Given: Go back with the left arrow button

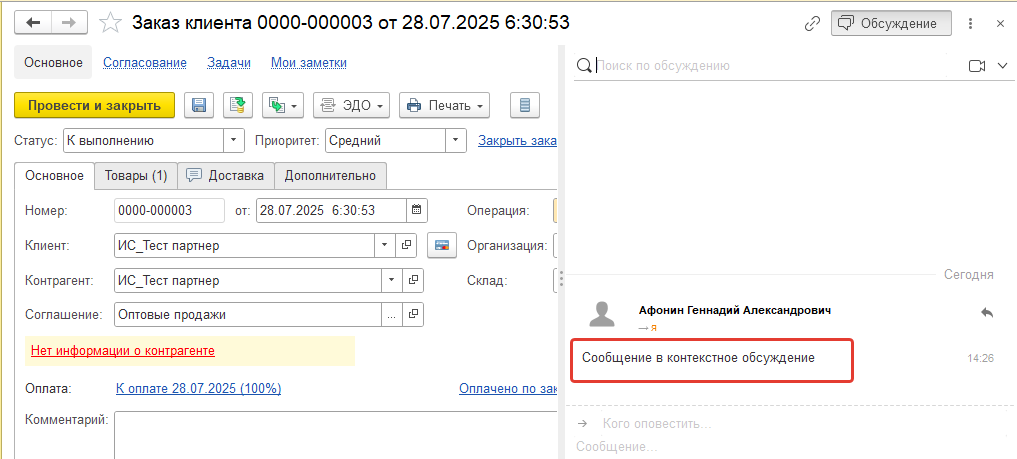Looking at the screenshot, I should point(32,23).
